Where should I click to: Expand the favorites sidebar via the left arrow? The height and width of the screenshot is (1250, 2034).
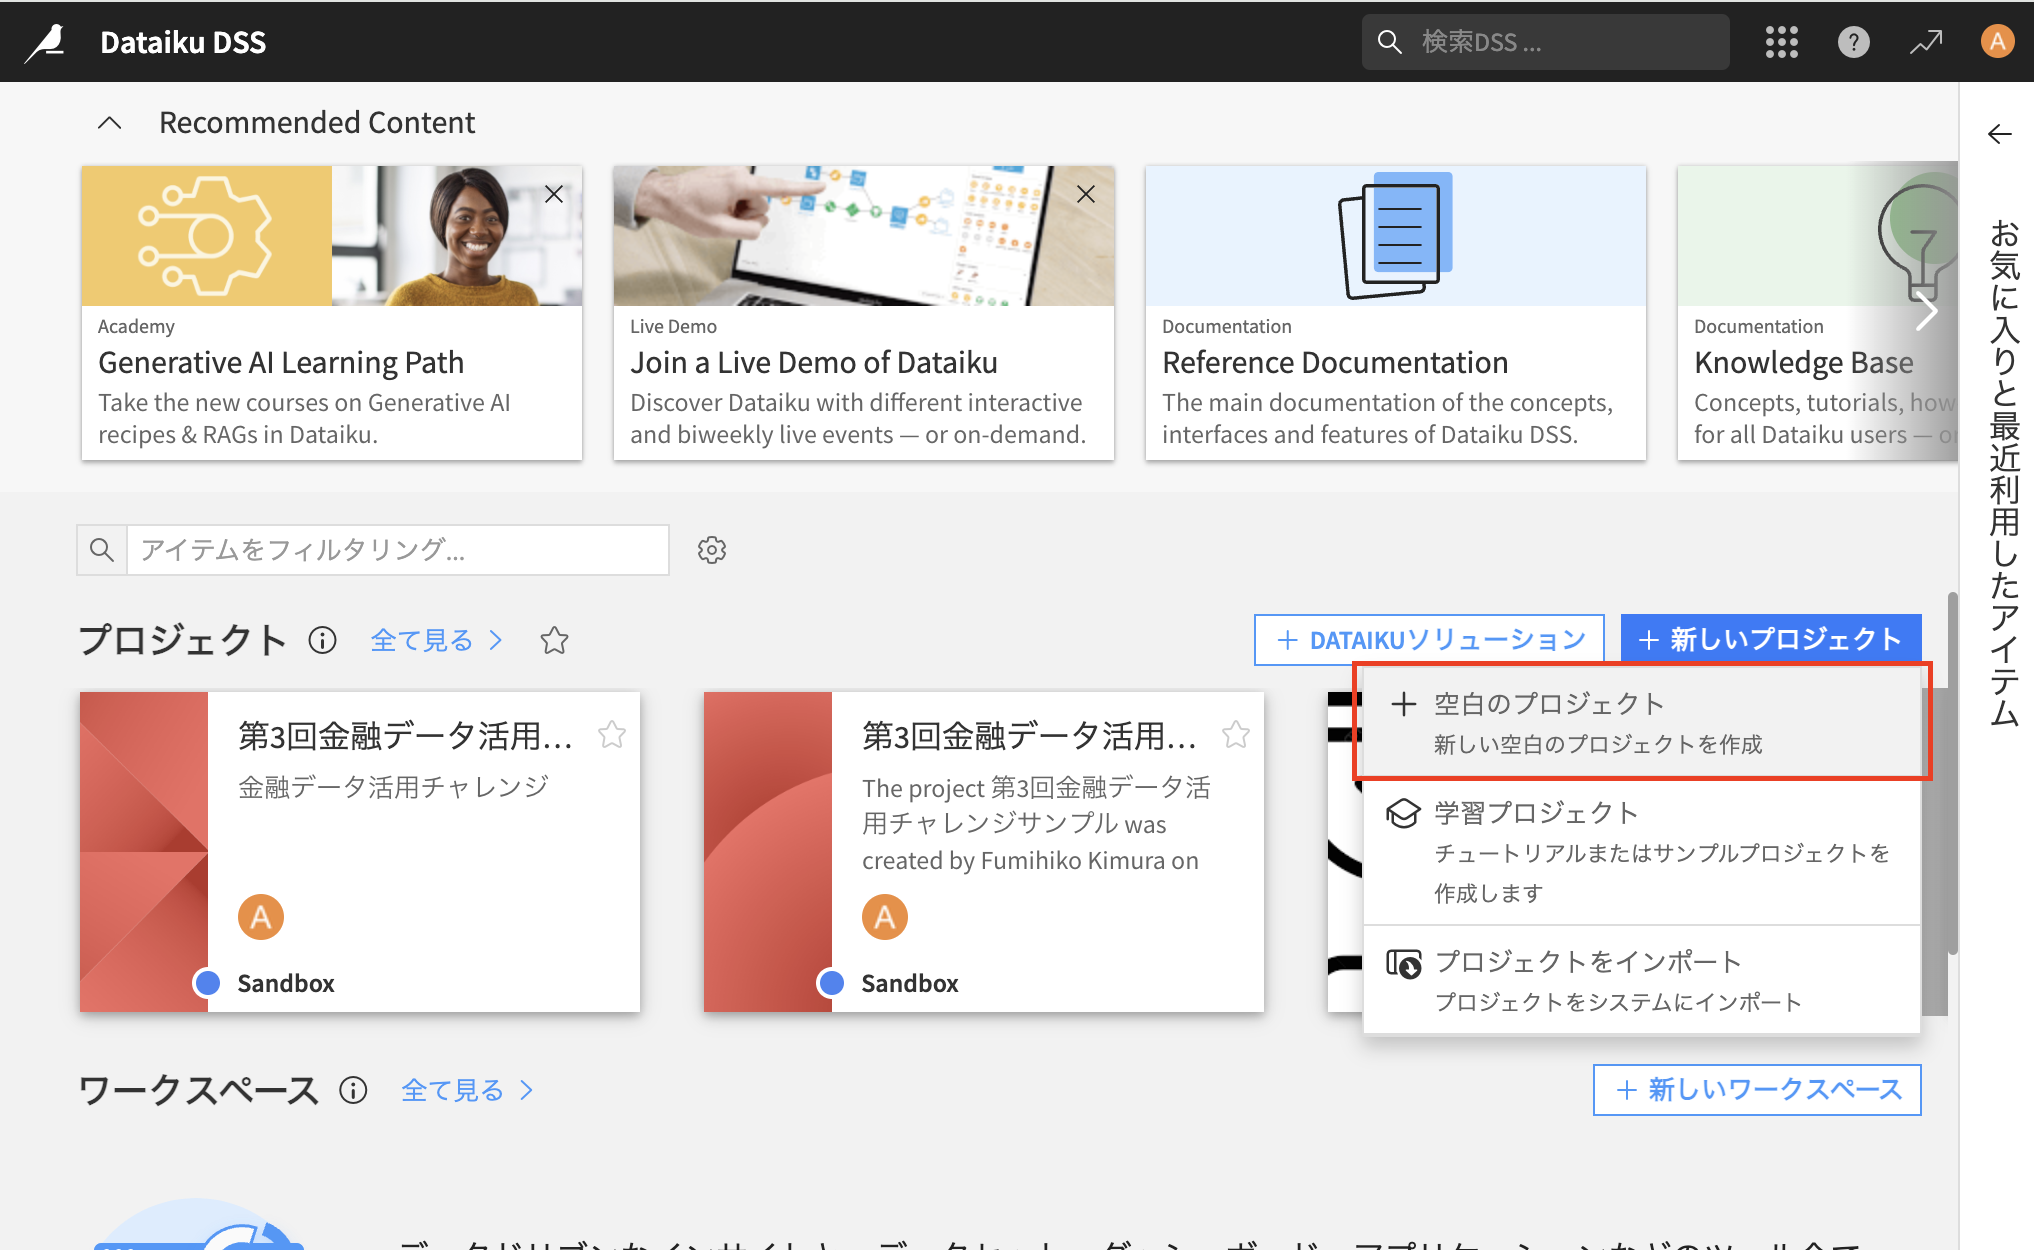[x=1999, y=133]
